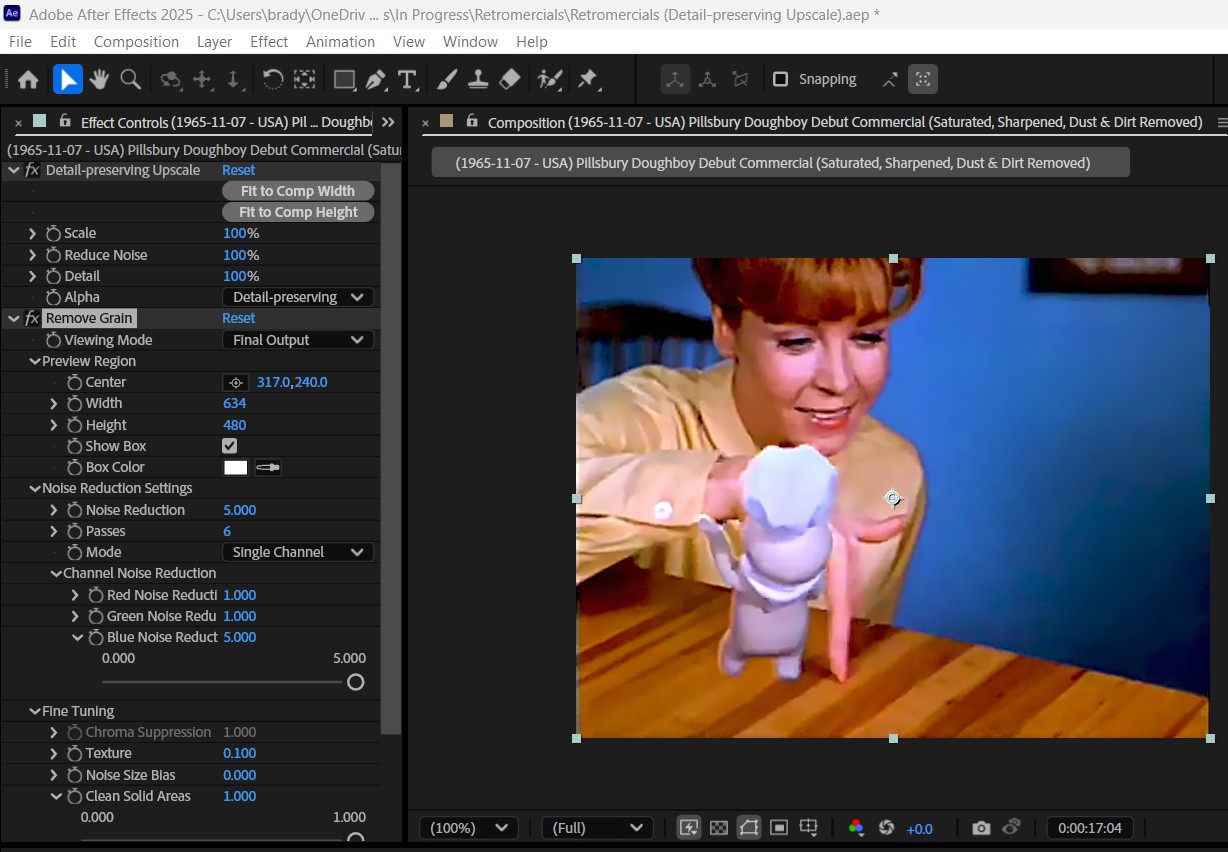Select the Rectangle shape tool
This screenshot has height=852, width=1228.
tap(344, 79)
